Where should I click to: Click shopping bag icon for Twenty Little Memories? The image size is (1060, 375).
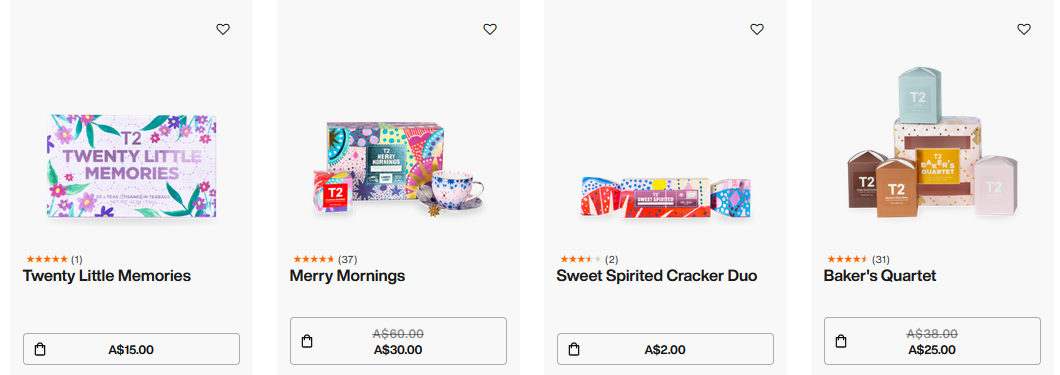pyautogui.click(x=40, y=349)
